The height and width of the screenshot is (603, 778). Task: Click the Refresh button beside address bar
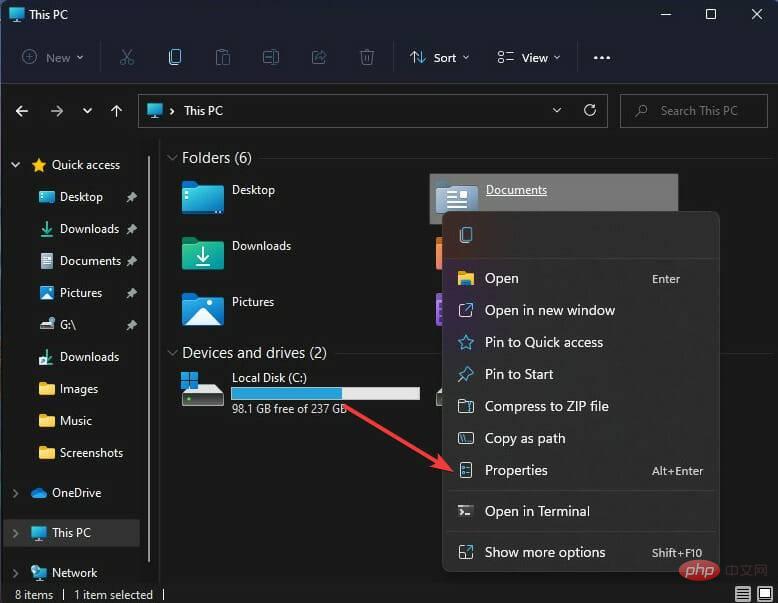(x=590, y=111)
